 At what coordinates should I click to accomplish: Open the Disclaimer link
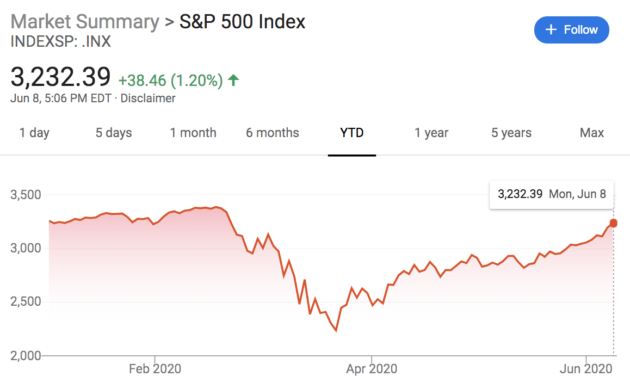coord(148,98)
